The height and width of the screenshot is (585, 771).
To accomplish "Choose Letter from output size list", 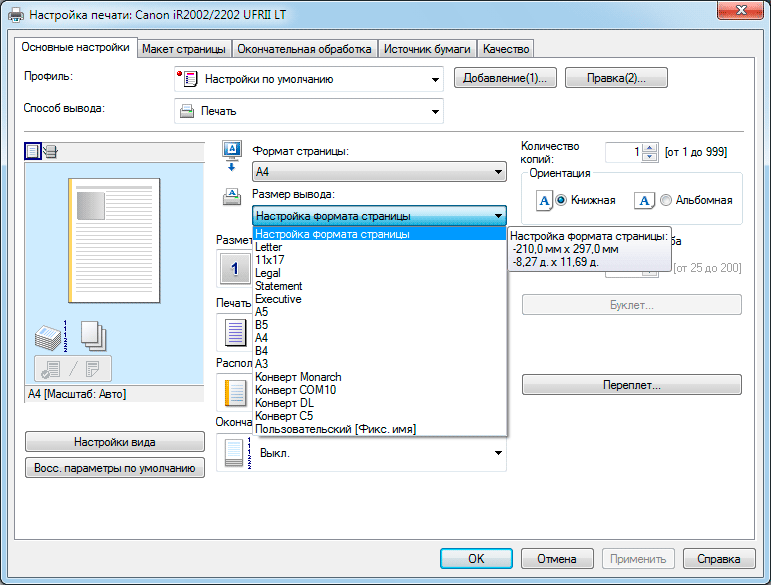I will click(380, 247).
